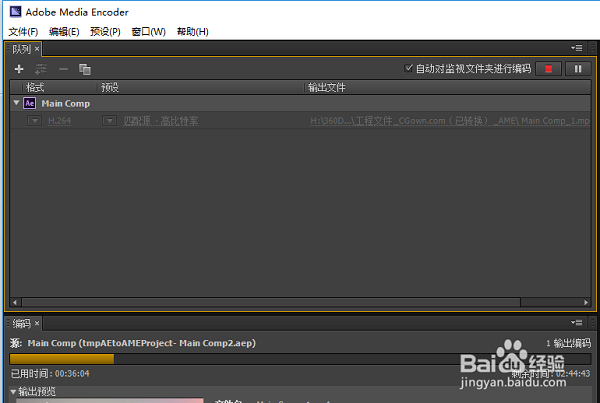Click the 匹配源 - 高比特率 preset link
600x403 pixels.
[161, 121]
